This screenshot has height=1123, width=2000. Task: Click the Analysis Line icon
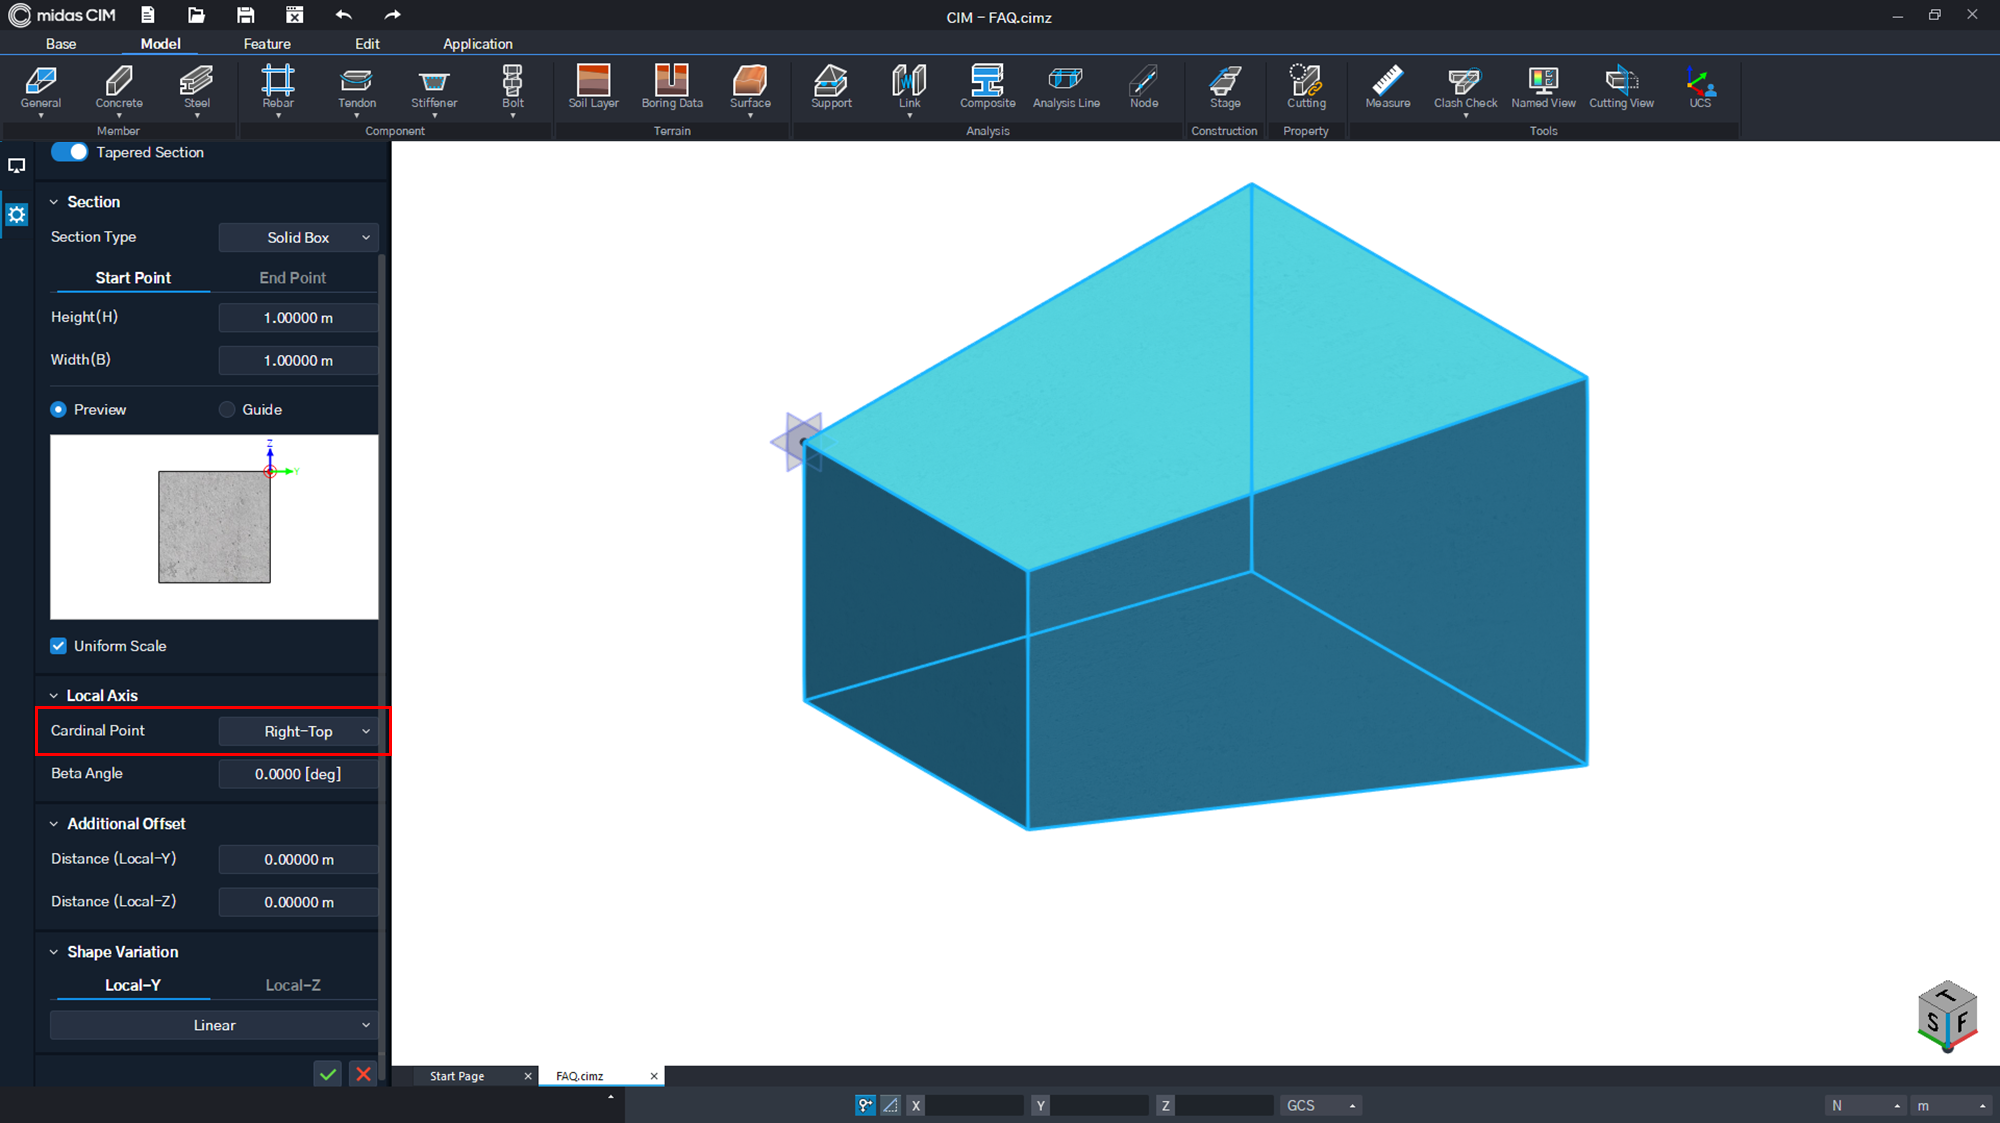point(1066,87)
